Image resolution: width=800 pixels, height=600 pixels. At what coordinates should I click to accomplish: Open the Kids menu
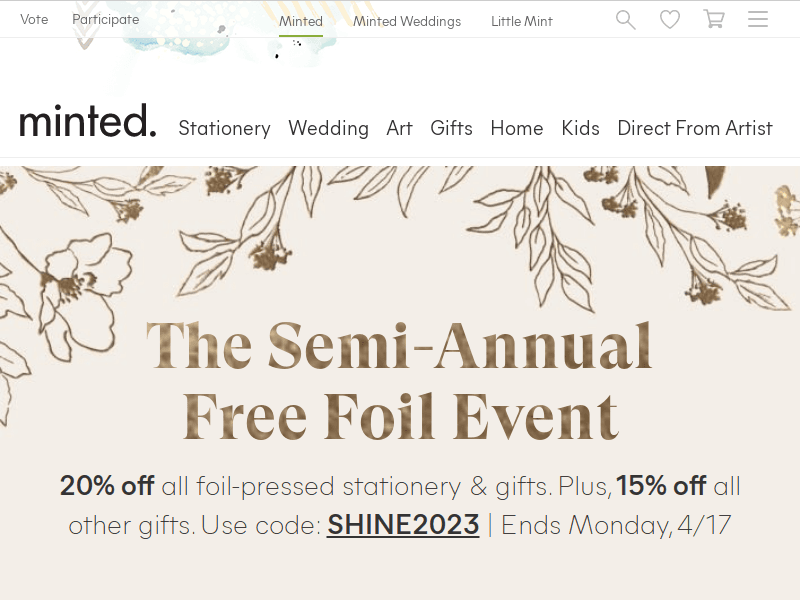(x=580, y=128)
